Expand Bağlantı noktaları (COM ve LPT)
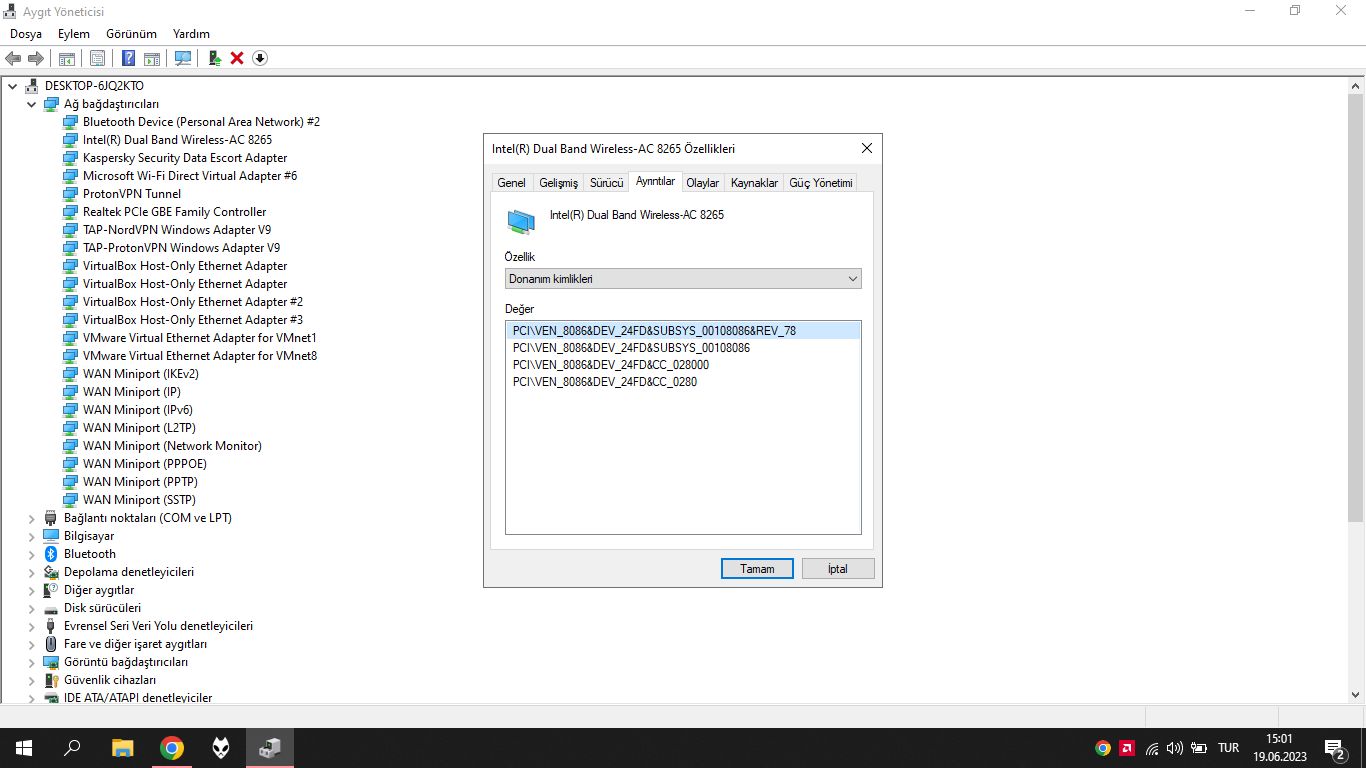This screenshot has height=768, width=1366. [31, 518]
